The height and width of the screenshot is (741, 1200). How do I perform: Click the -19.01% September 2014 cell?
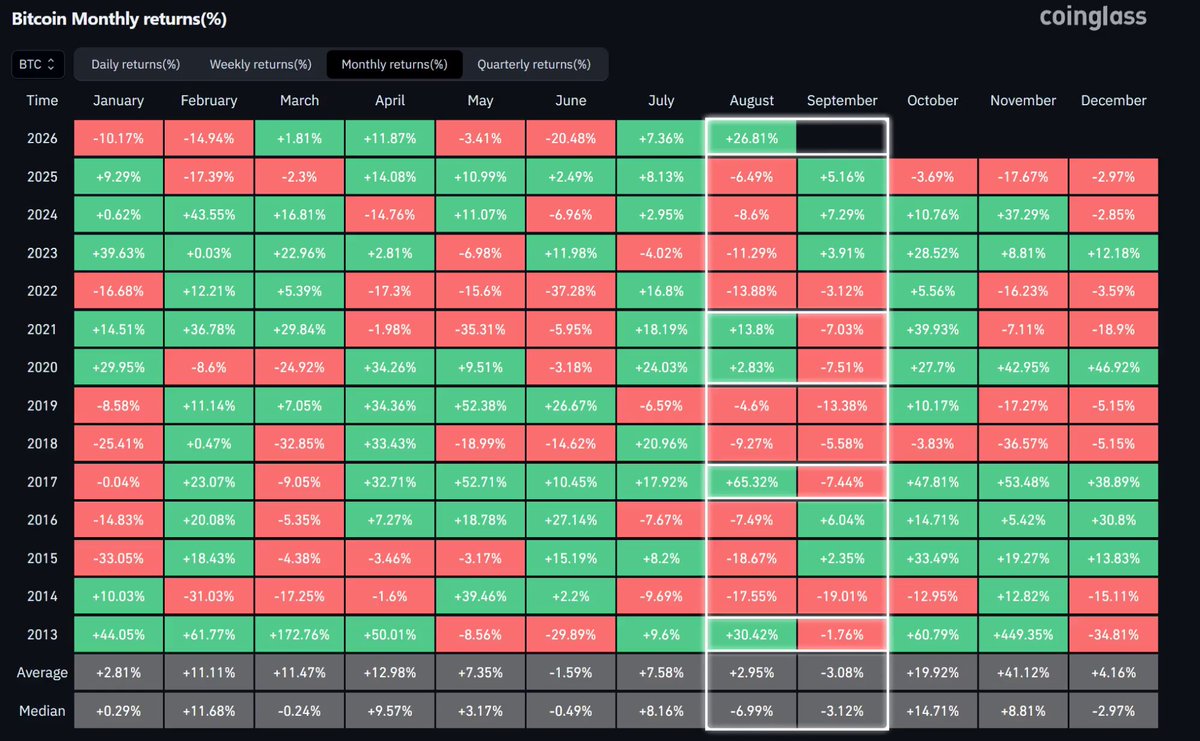pos(842,596)
